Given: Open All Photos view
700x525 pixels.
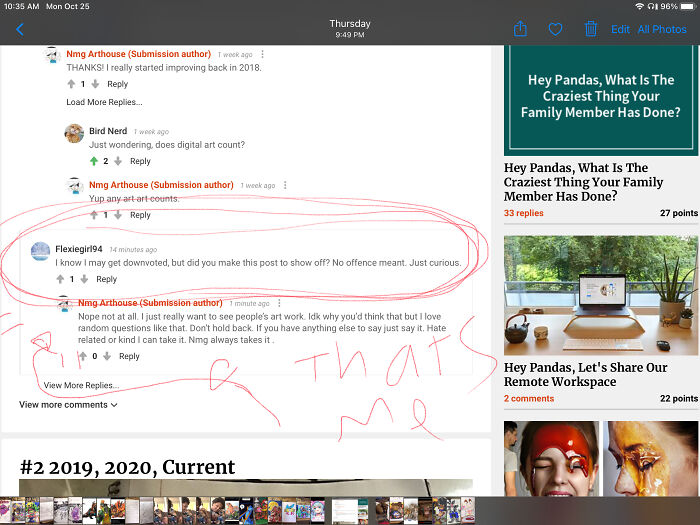Looking at the screenshot, I should (x=662, y=29).
